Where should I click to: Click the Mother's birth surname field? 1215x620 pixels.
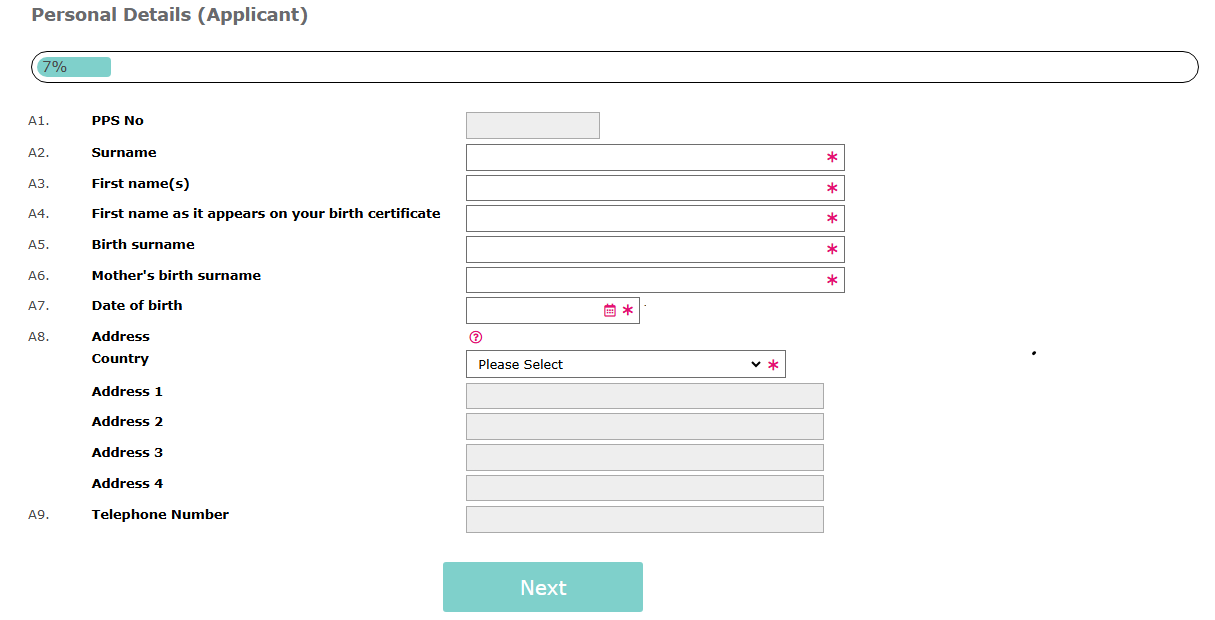click(x=645, y=280)
